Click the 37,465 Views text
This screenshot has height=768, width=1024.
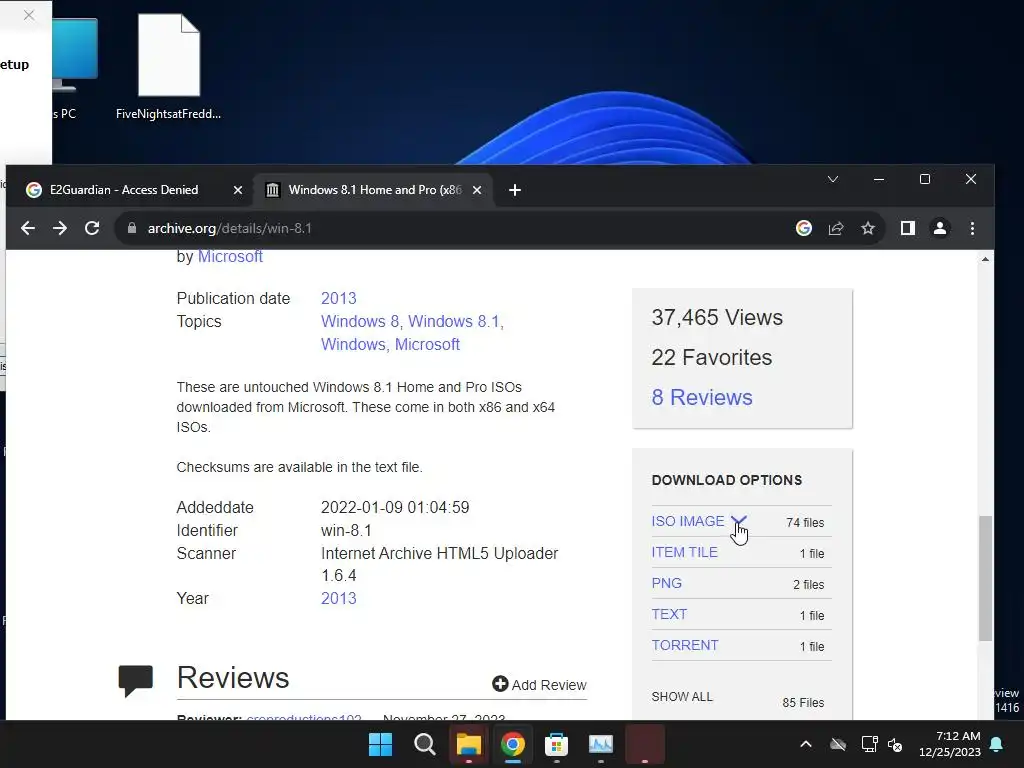717,317
